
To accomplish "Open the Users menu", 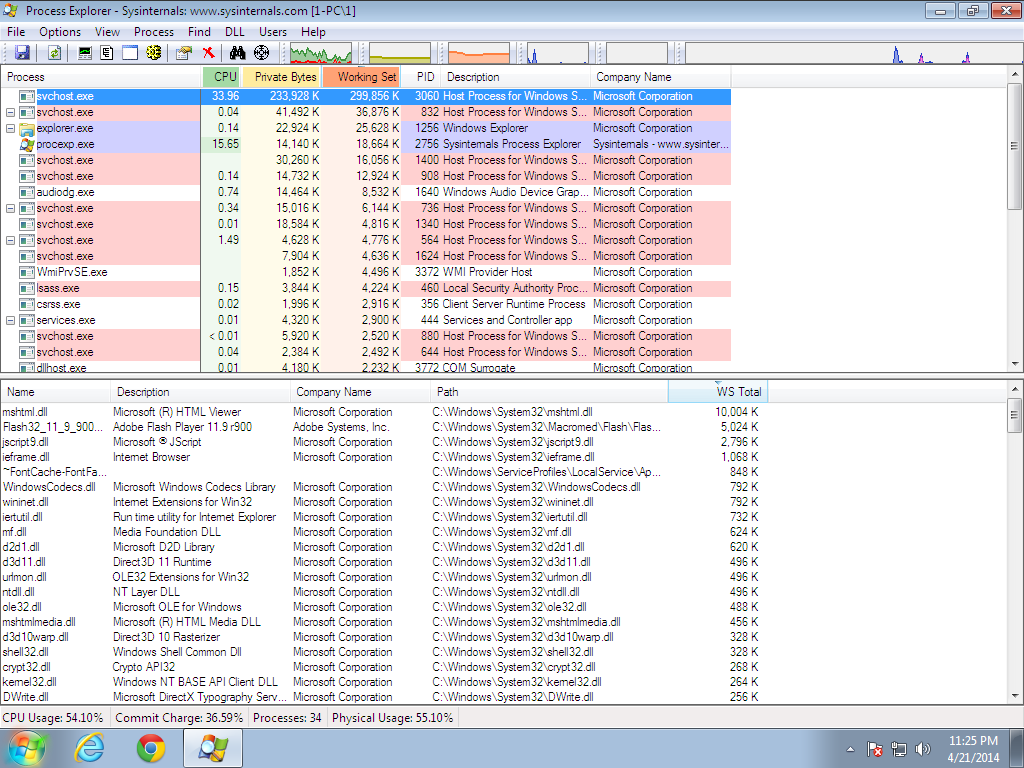I will click(x=272, y=32).
